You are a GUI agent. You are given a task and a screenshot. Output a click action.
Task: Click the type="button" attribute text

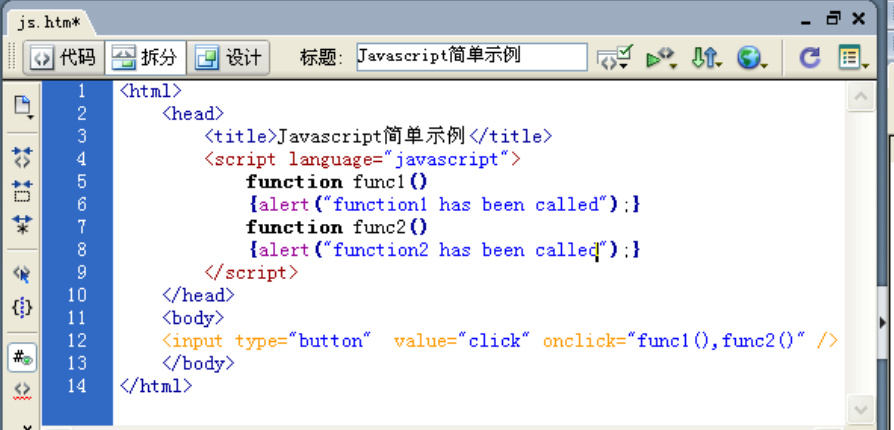(x=303, y=341)
